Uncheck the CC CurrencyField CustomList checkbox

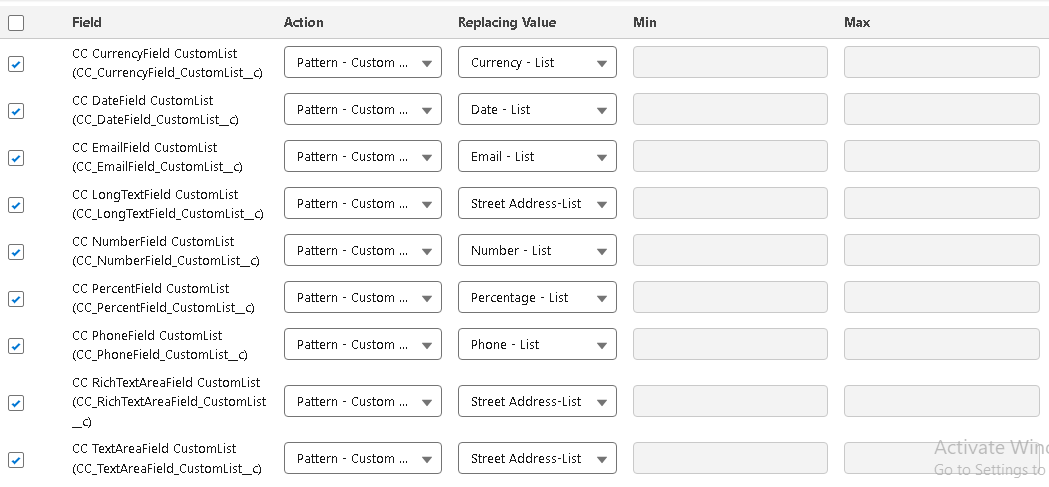tap(16, 64)
